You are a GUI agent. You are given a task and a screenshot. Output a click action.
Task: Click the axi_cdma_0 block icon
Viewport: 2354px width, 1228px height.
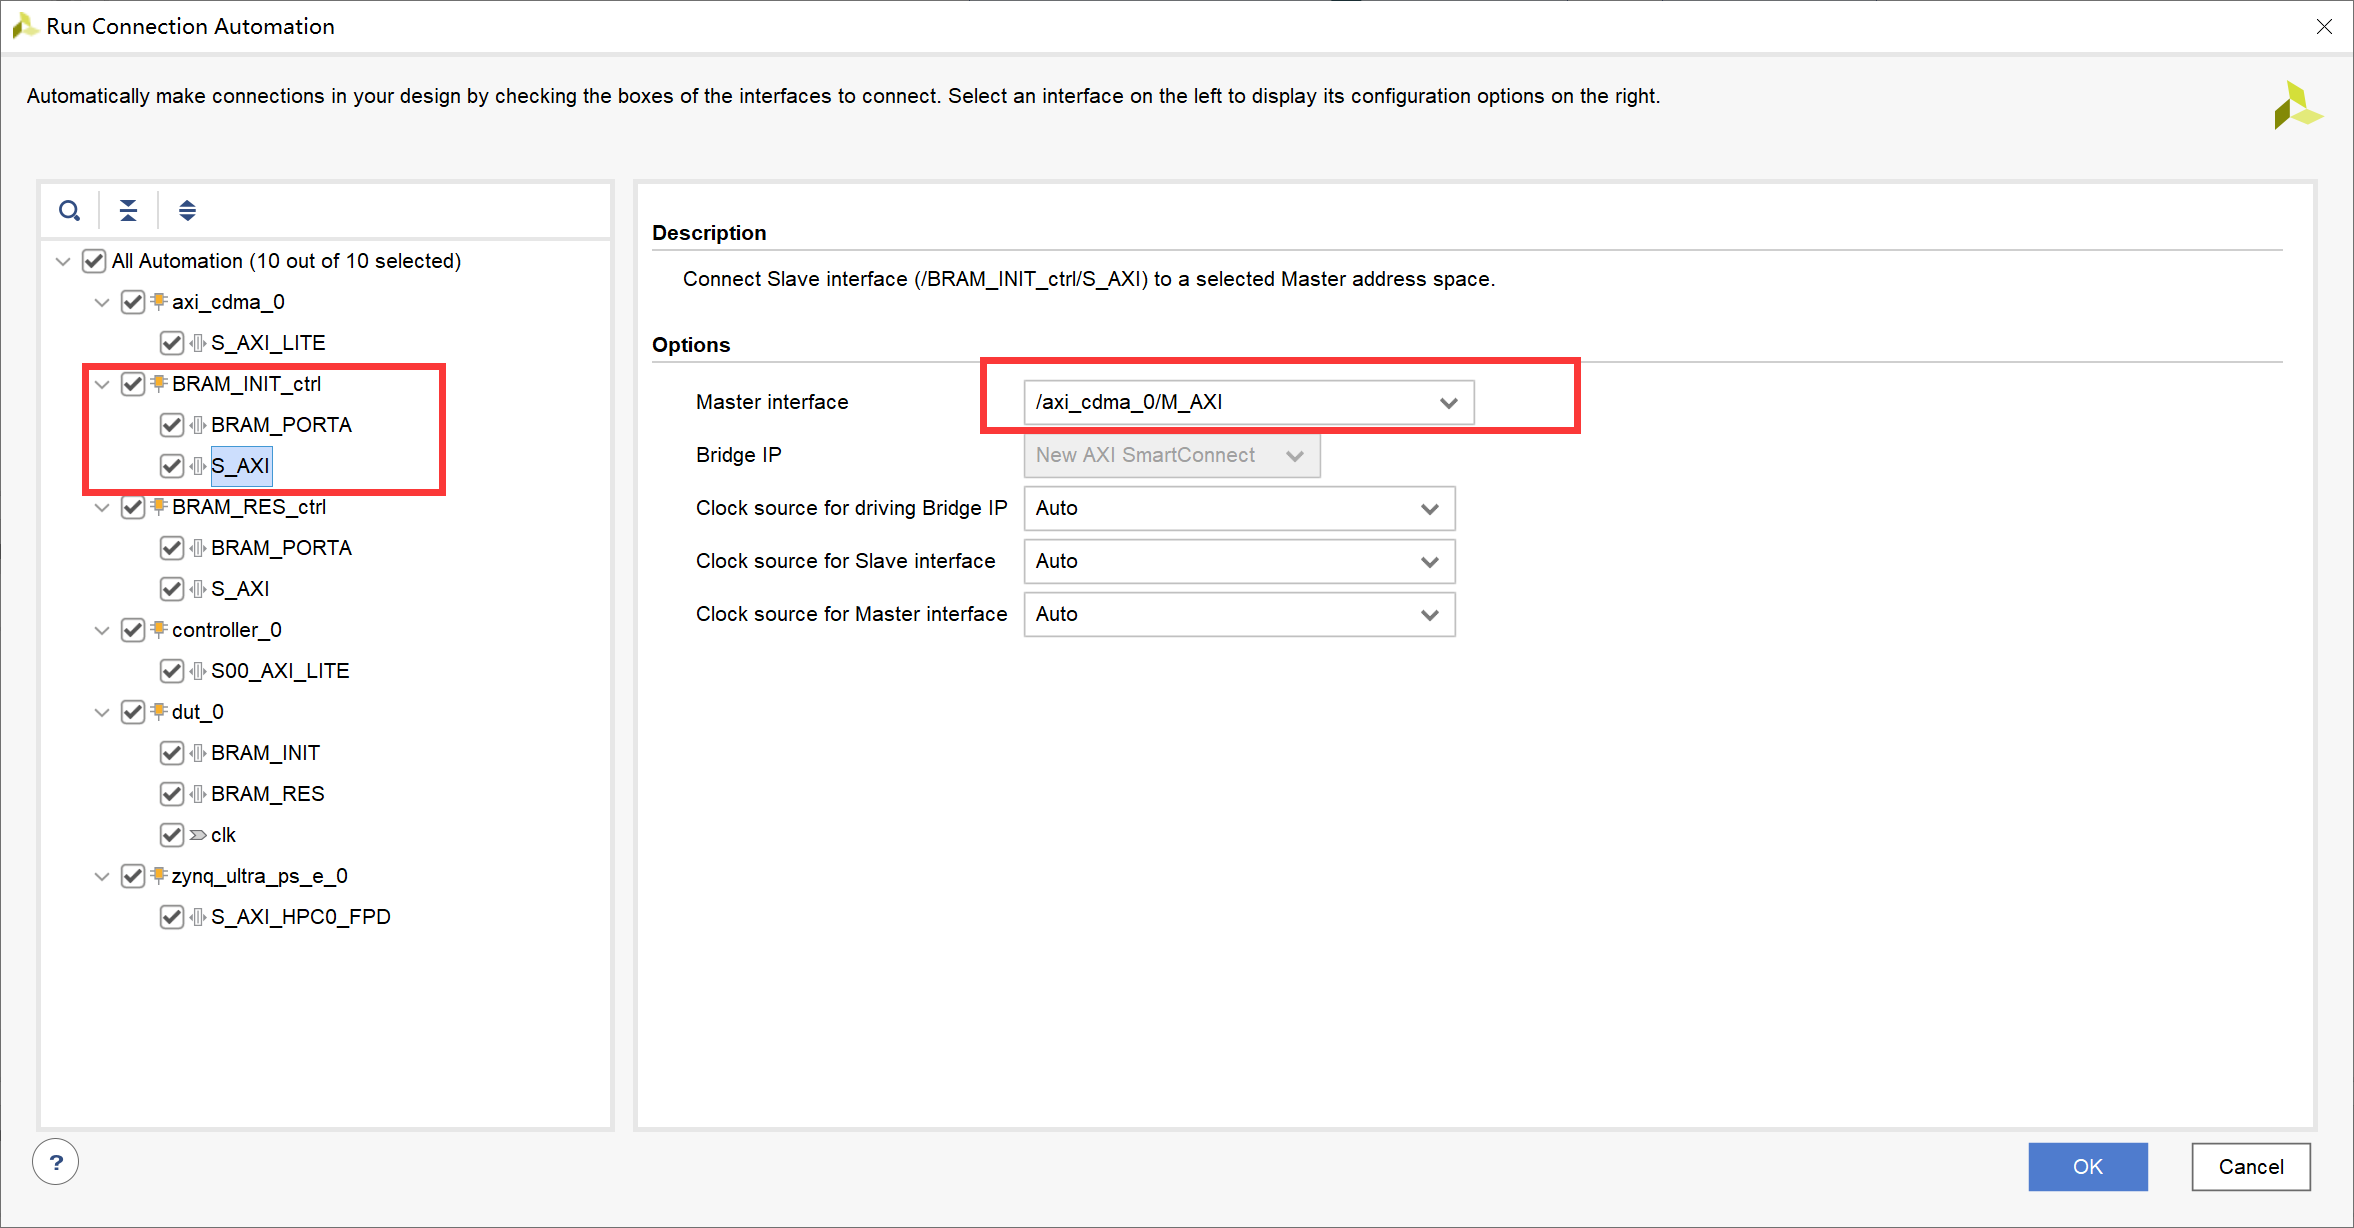158,301
